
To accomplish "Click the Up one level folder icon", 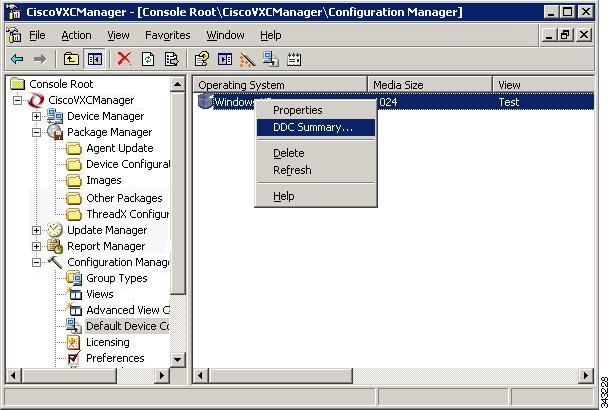I will [x=71, y=59].
